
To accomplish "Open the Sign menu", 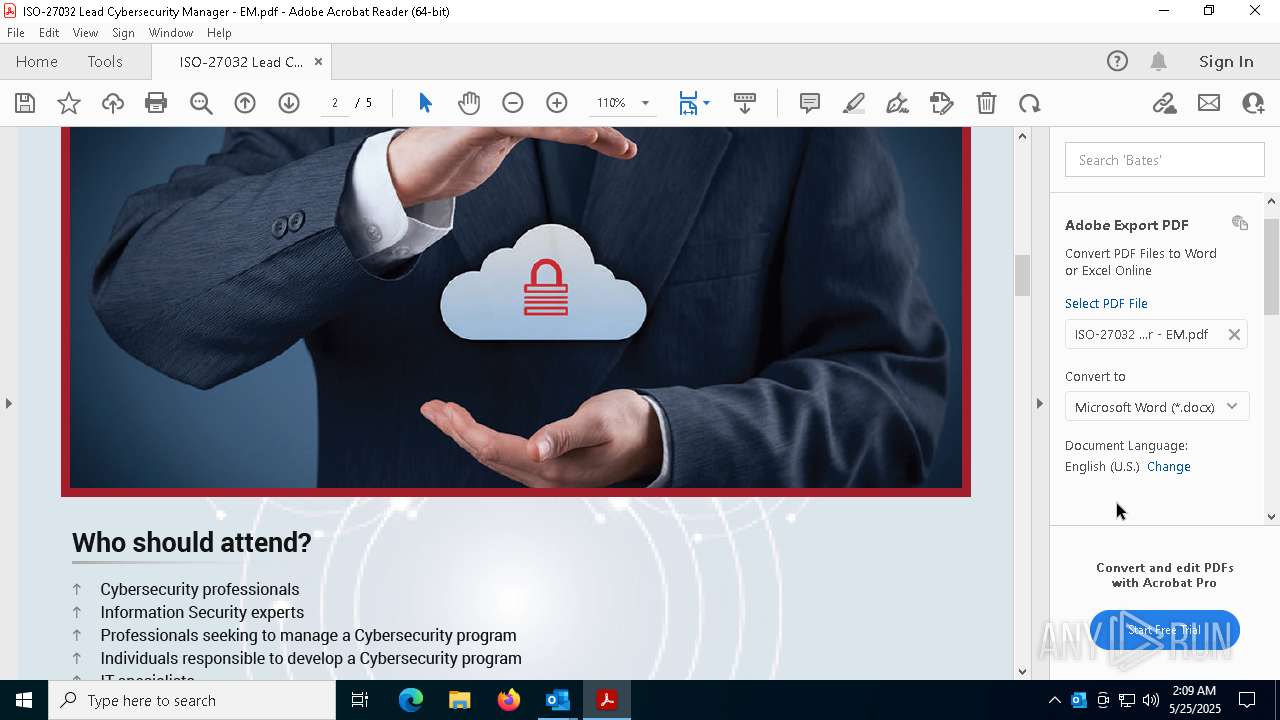I will (x=123, y=33).
